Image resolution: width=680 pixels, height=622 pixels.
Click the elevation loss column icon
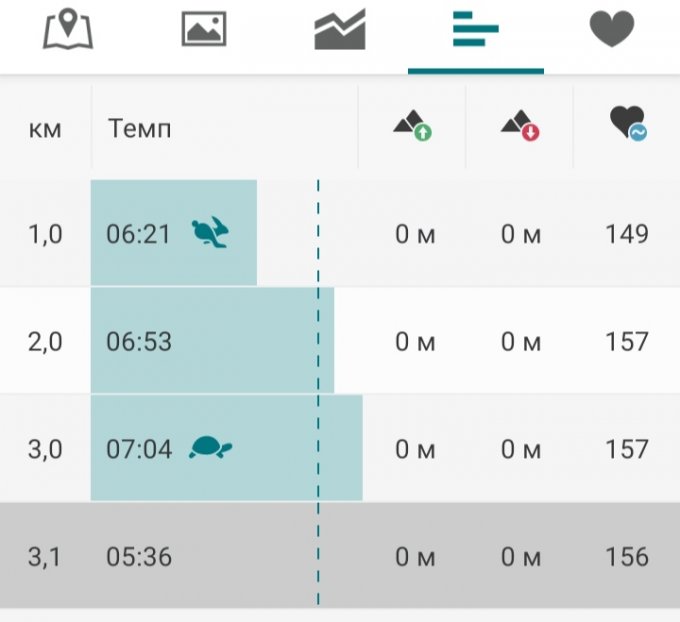tap(520, 126)
